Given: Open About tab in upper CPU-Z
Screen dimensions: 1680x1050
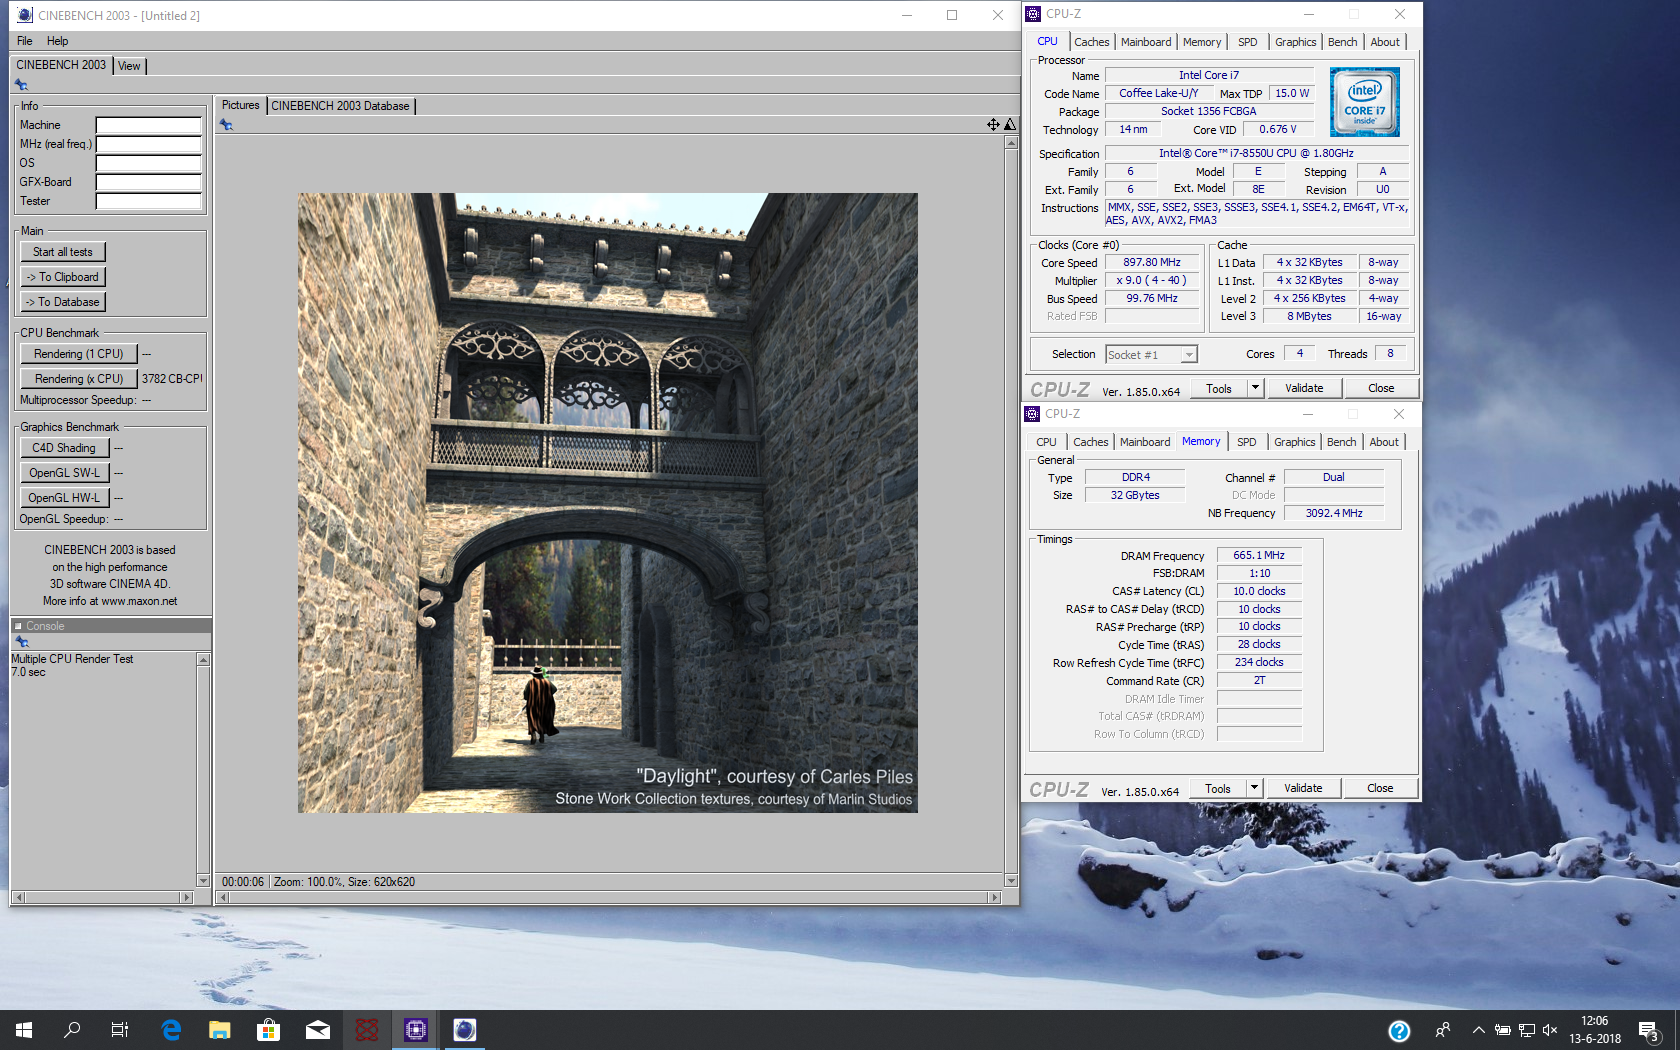Looking at the screenshot, I should 1385,42.
